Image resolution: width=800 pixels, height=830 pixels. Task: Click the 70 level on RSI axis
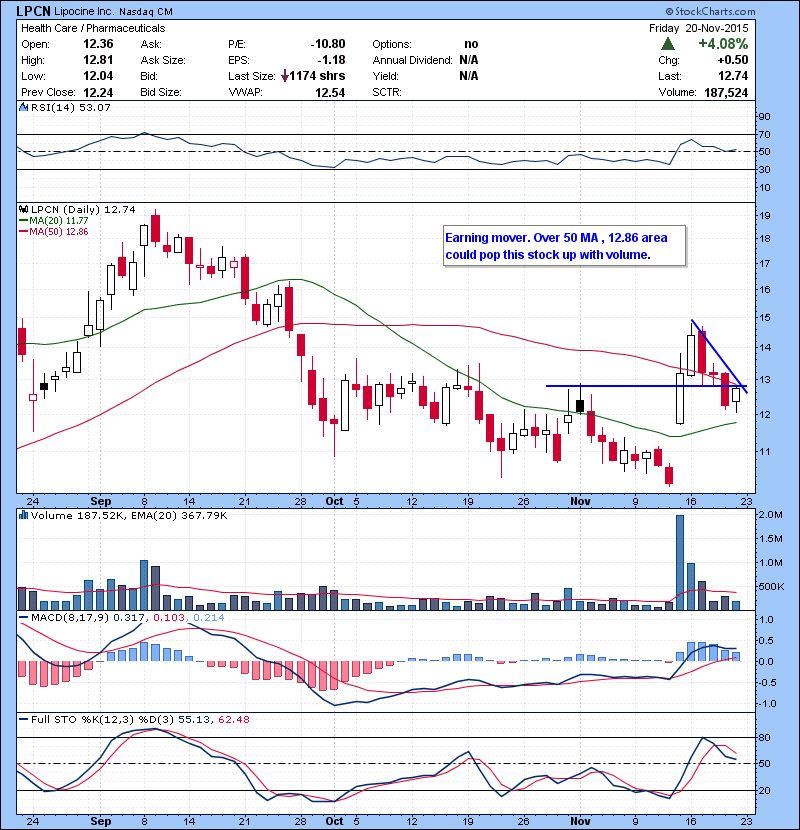[765, 134]
